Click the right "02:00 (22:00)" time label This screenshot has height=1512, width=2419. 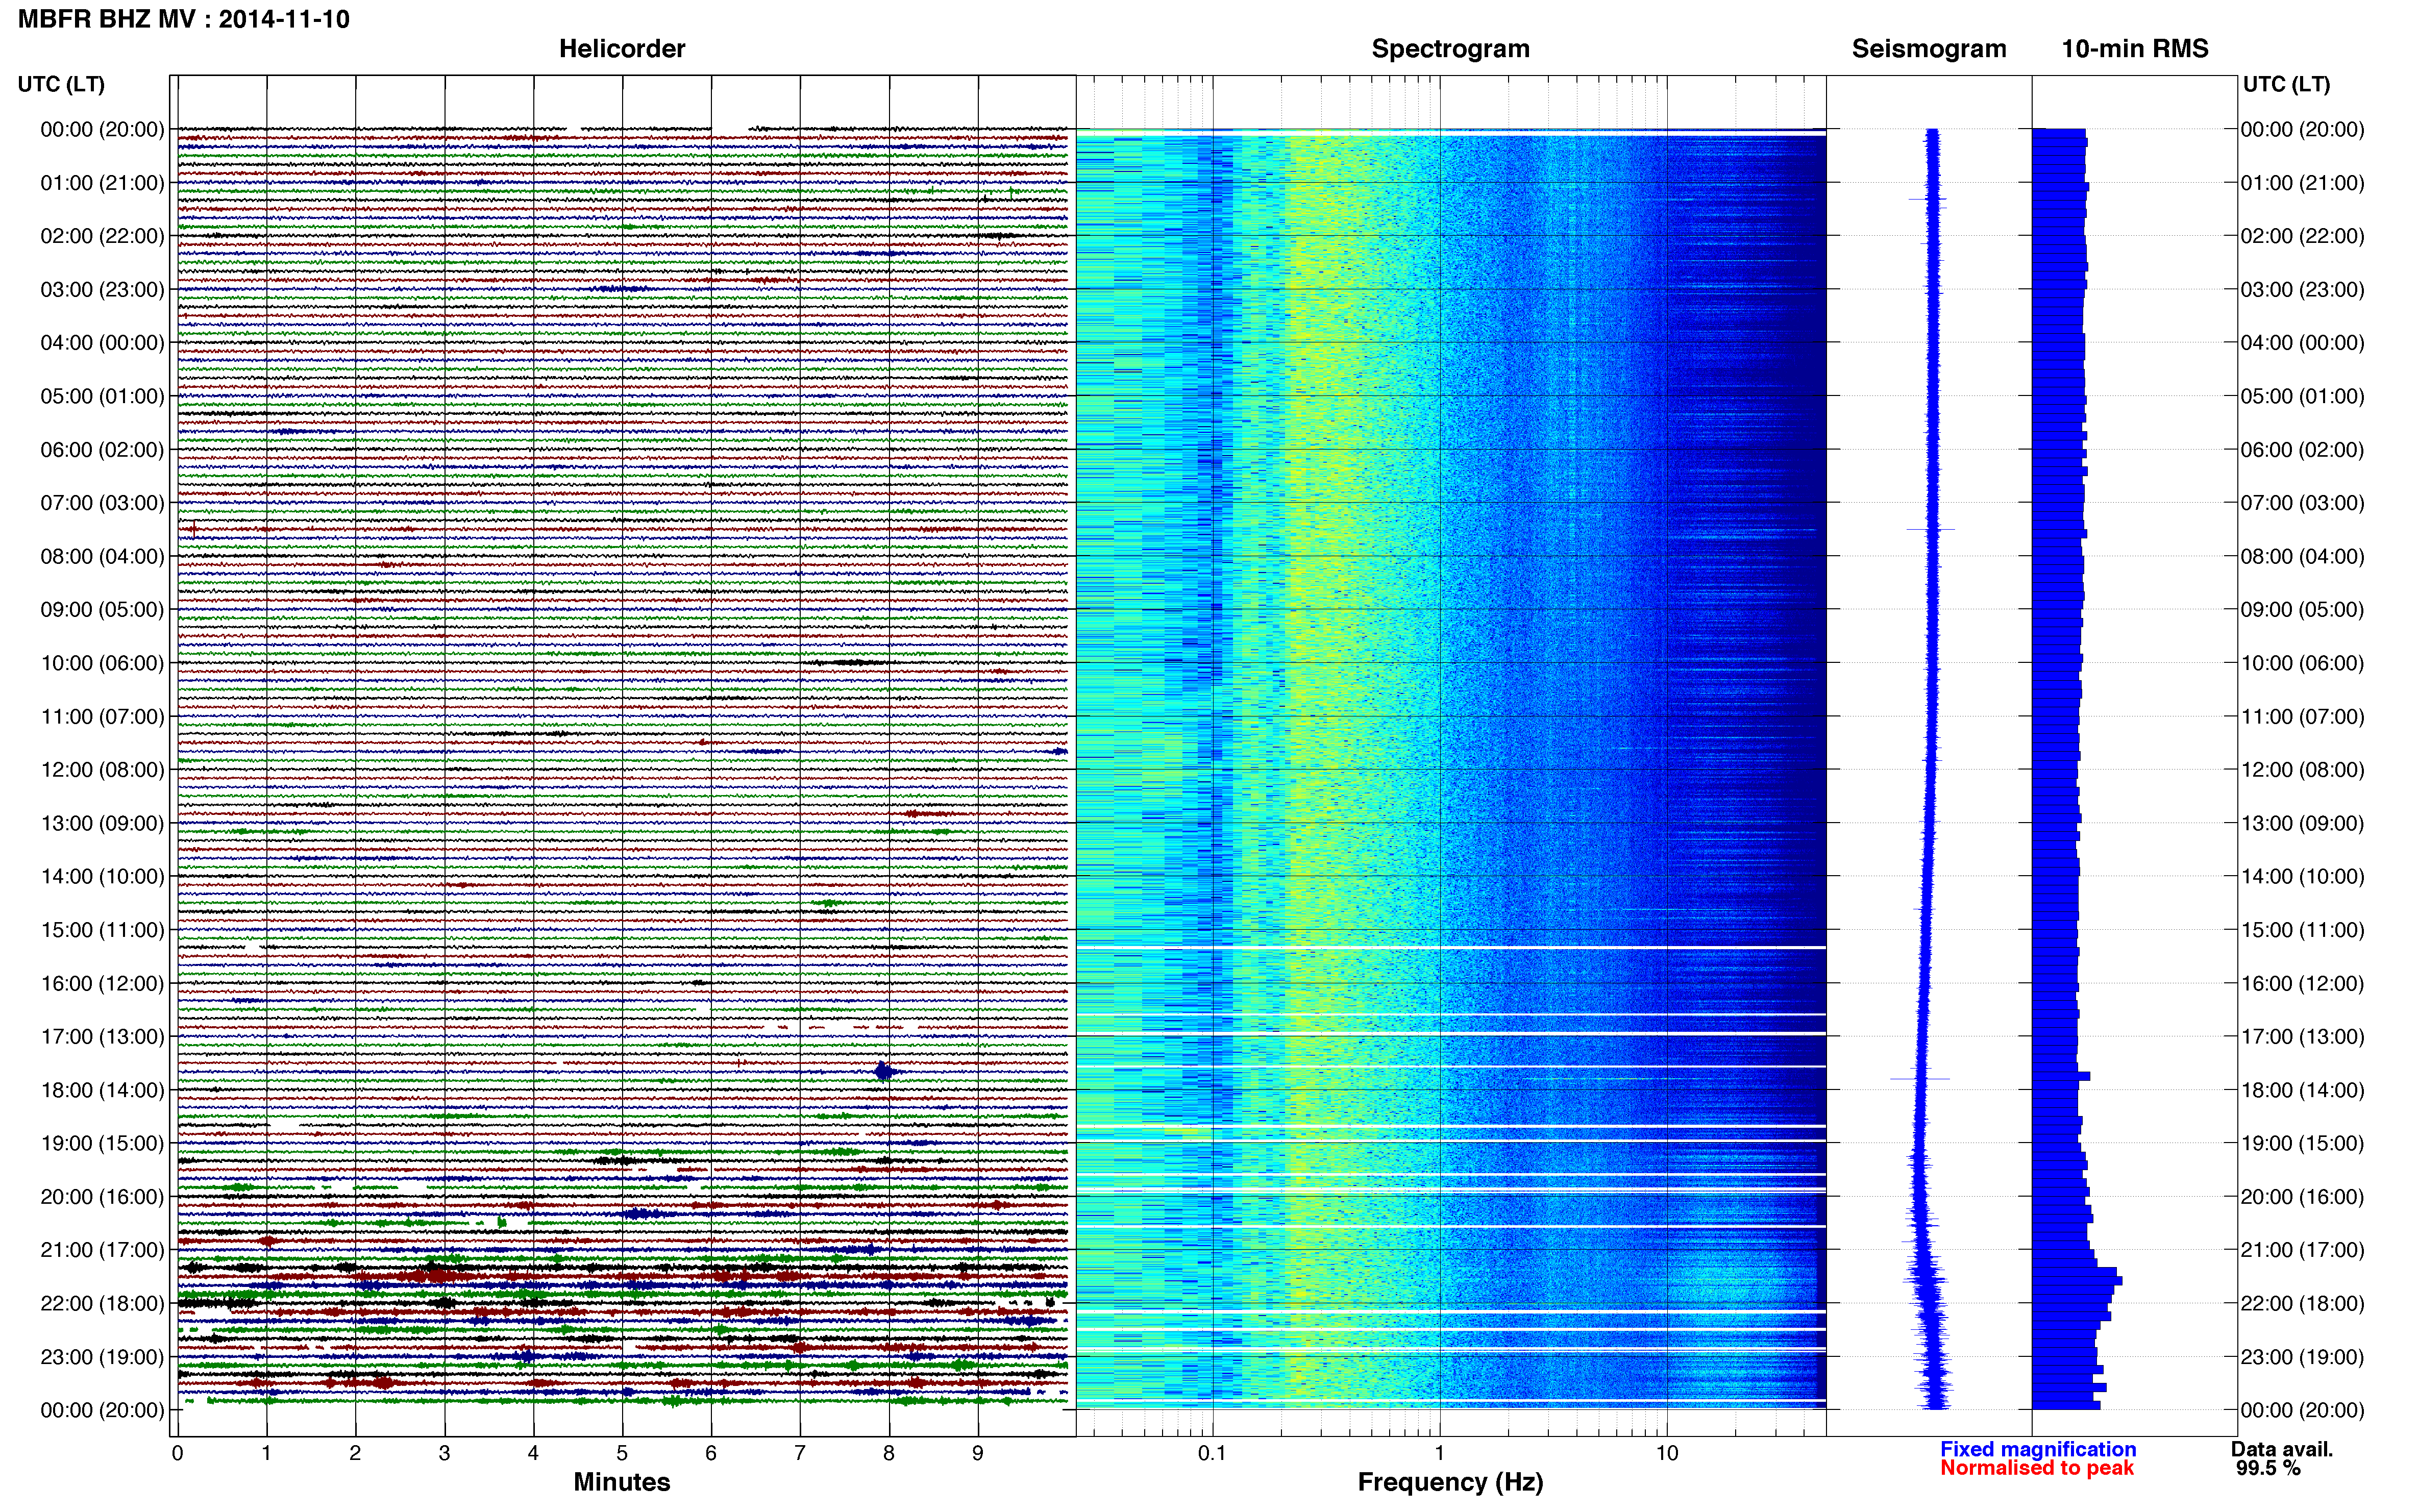[x=2302, y=236]
